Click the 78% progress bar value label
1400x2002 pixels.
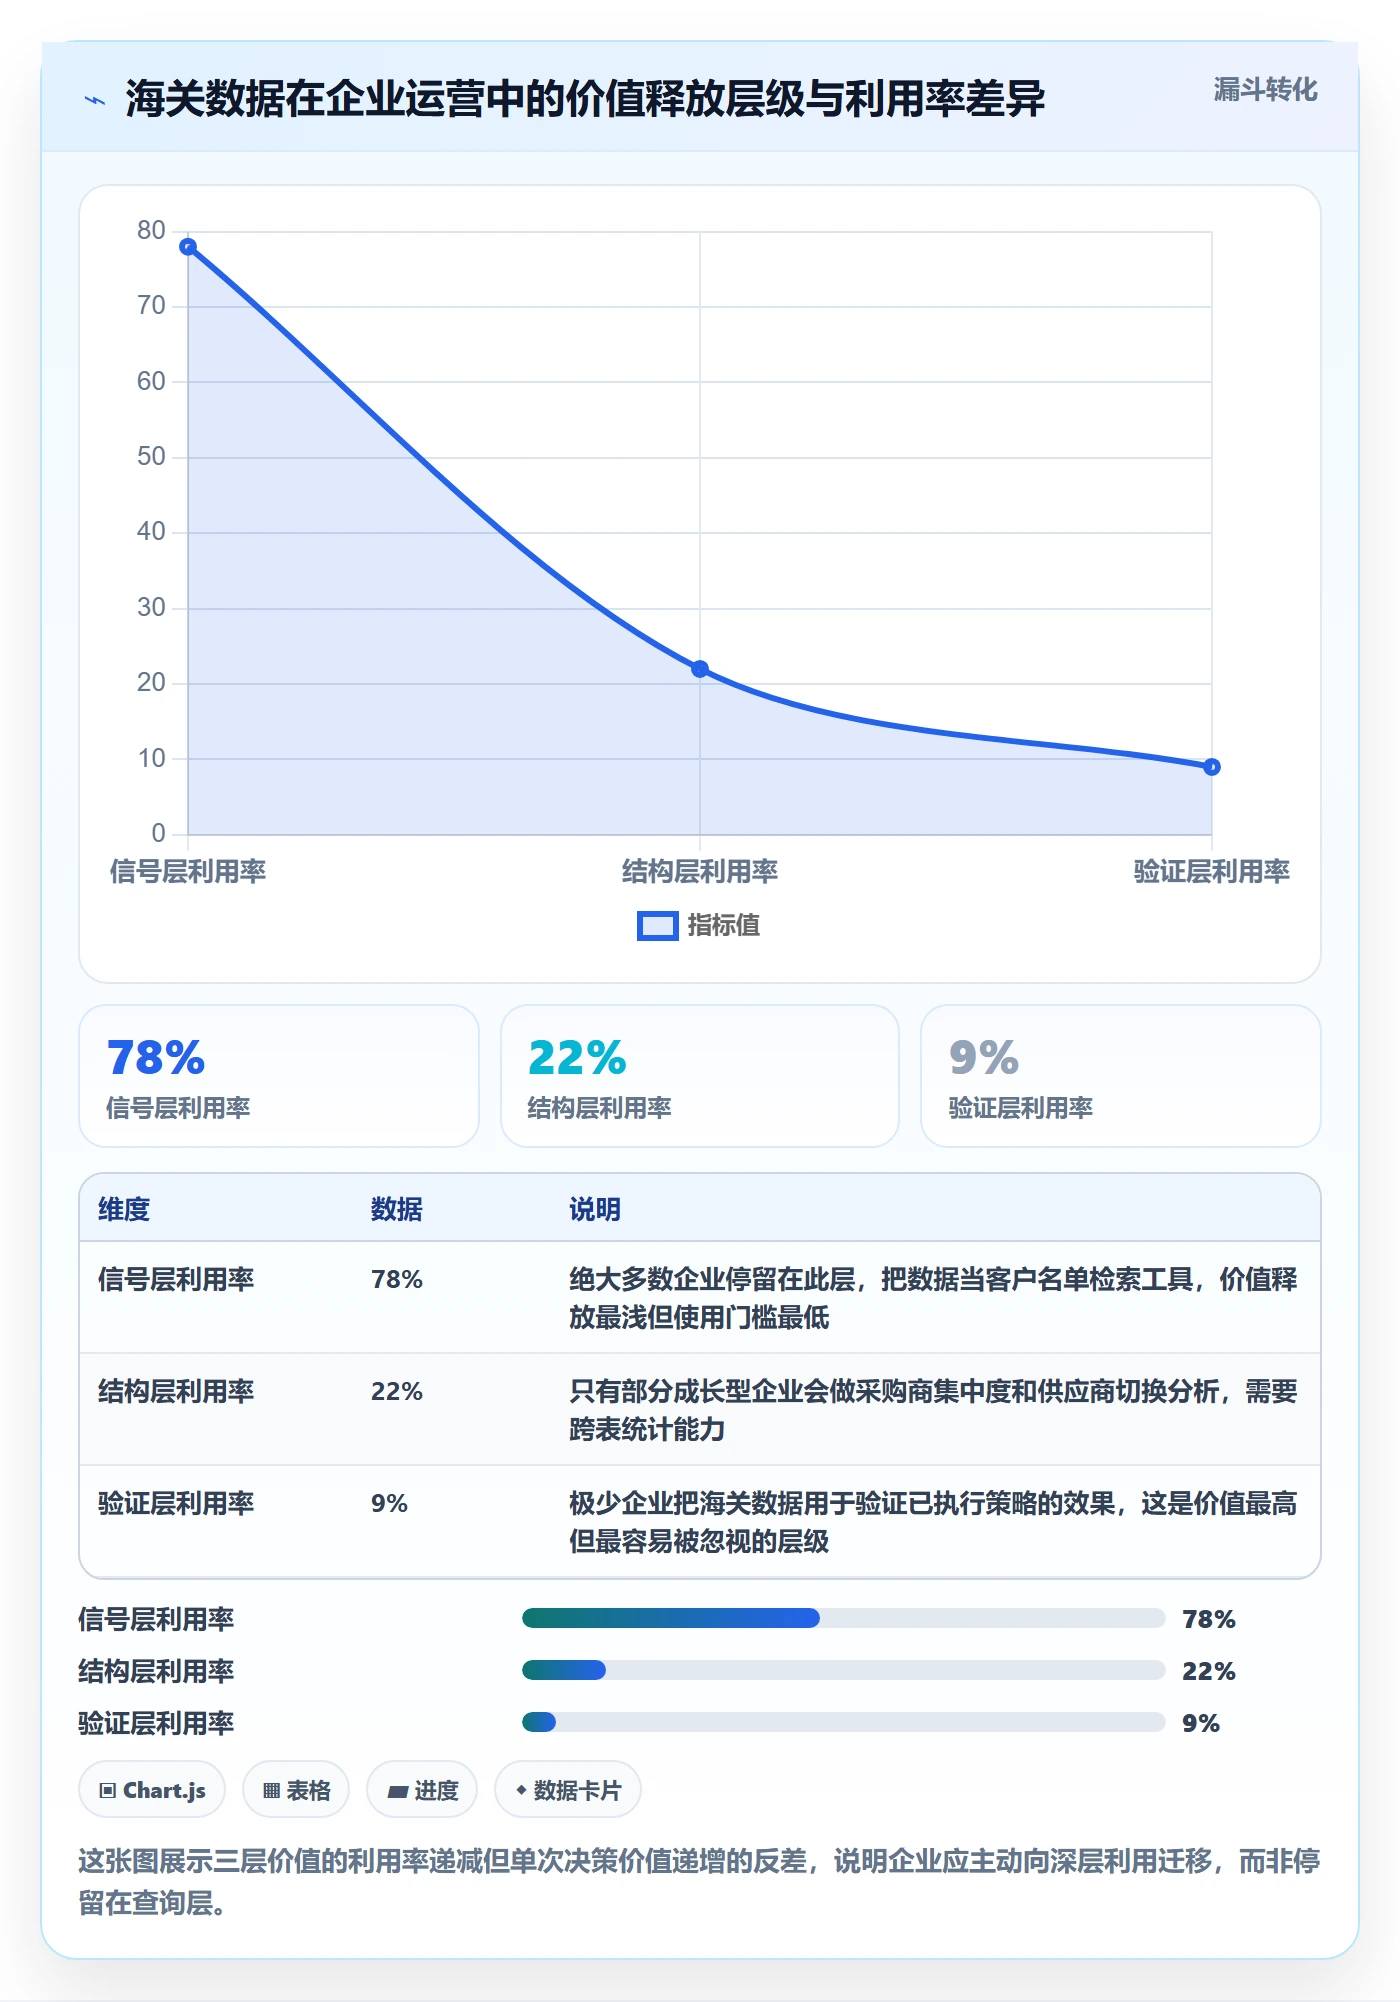coord(1209,1619)
